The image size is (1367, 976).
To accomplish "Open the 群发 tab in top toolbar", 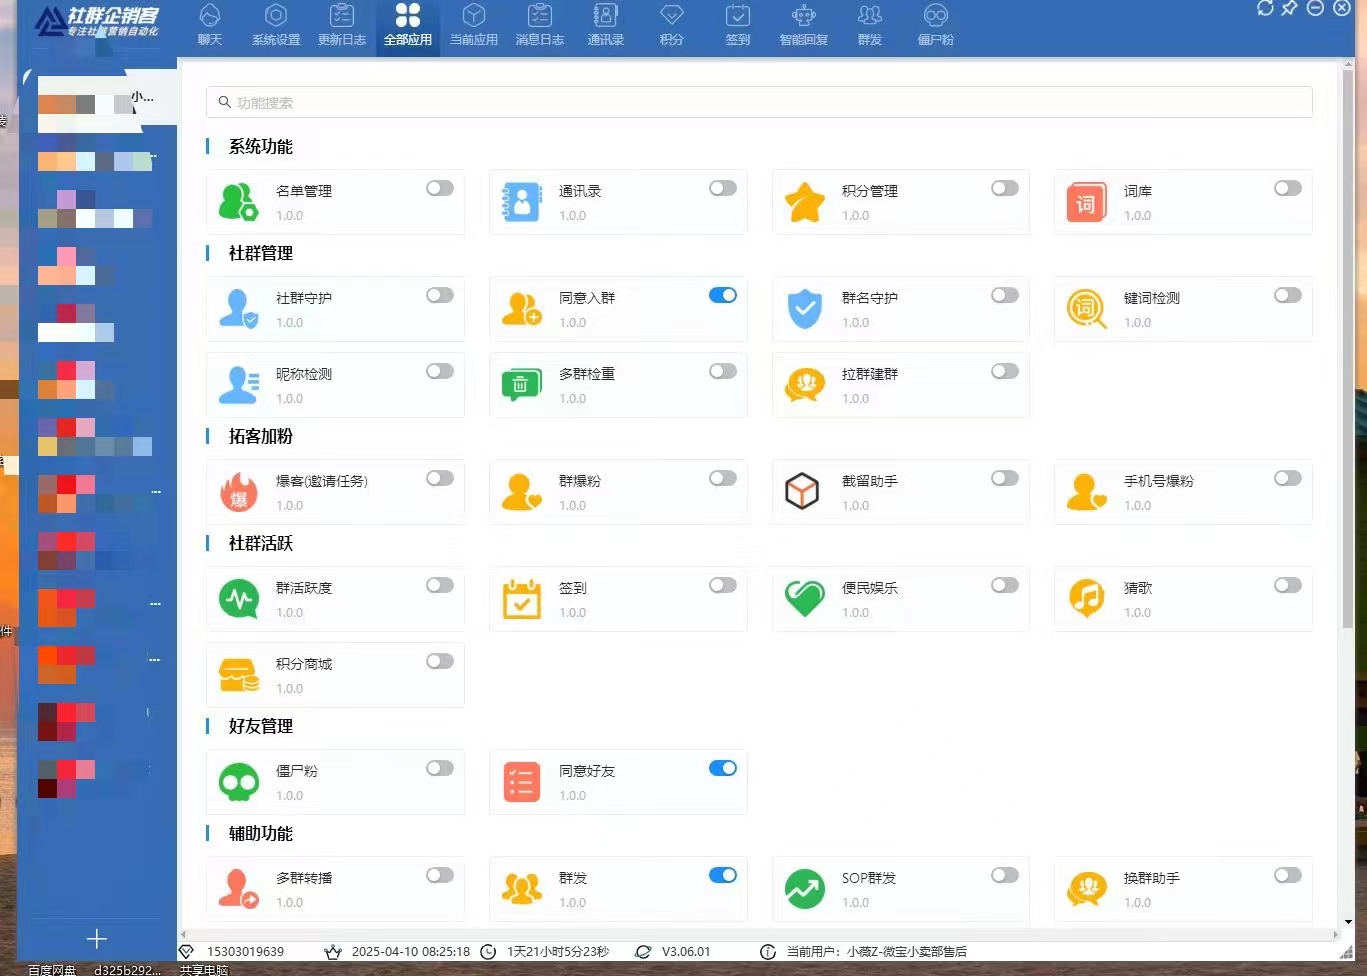I will (870, 26).
